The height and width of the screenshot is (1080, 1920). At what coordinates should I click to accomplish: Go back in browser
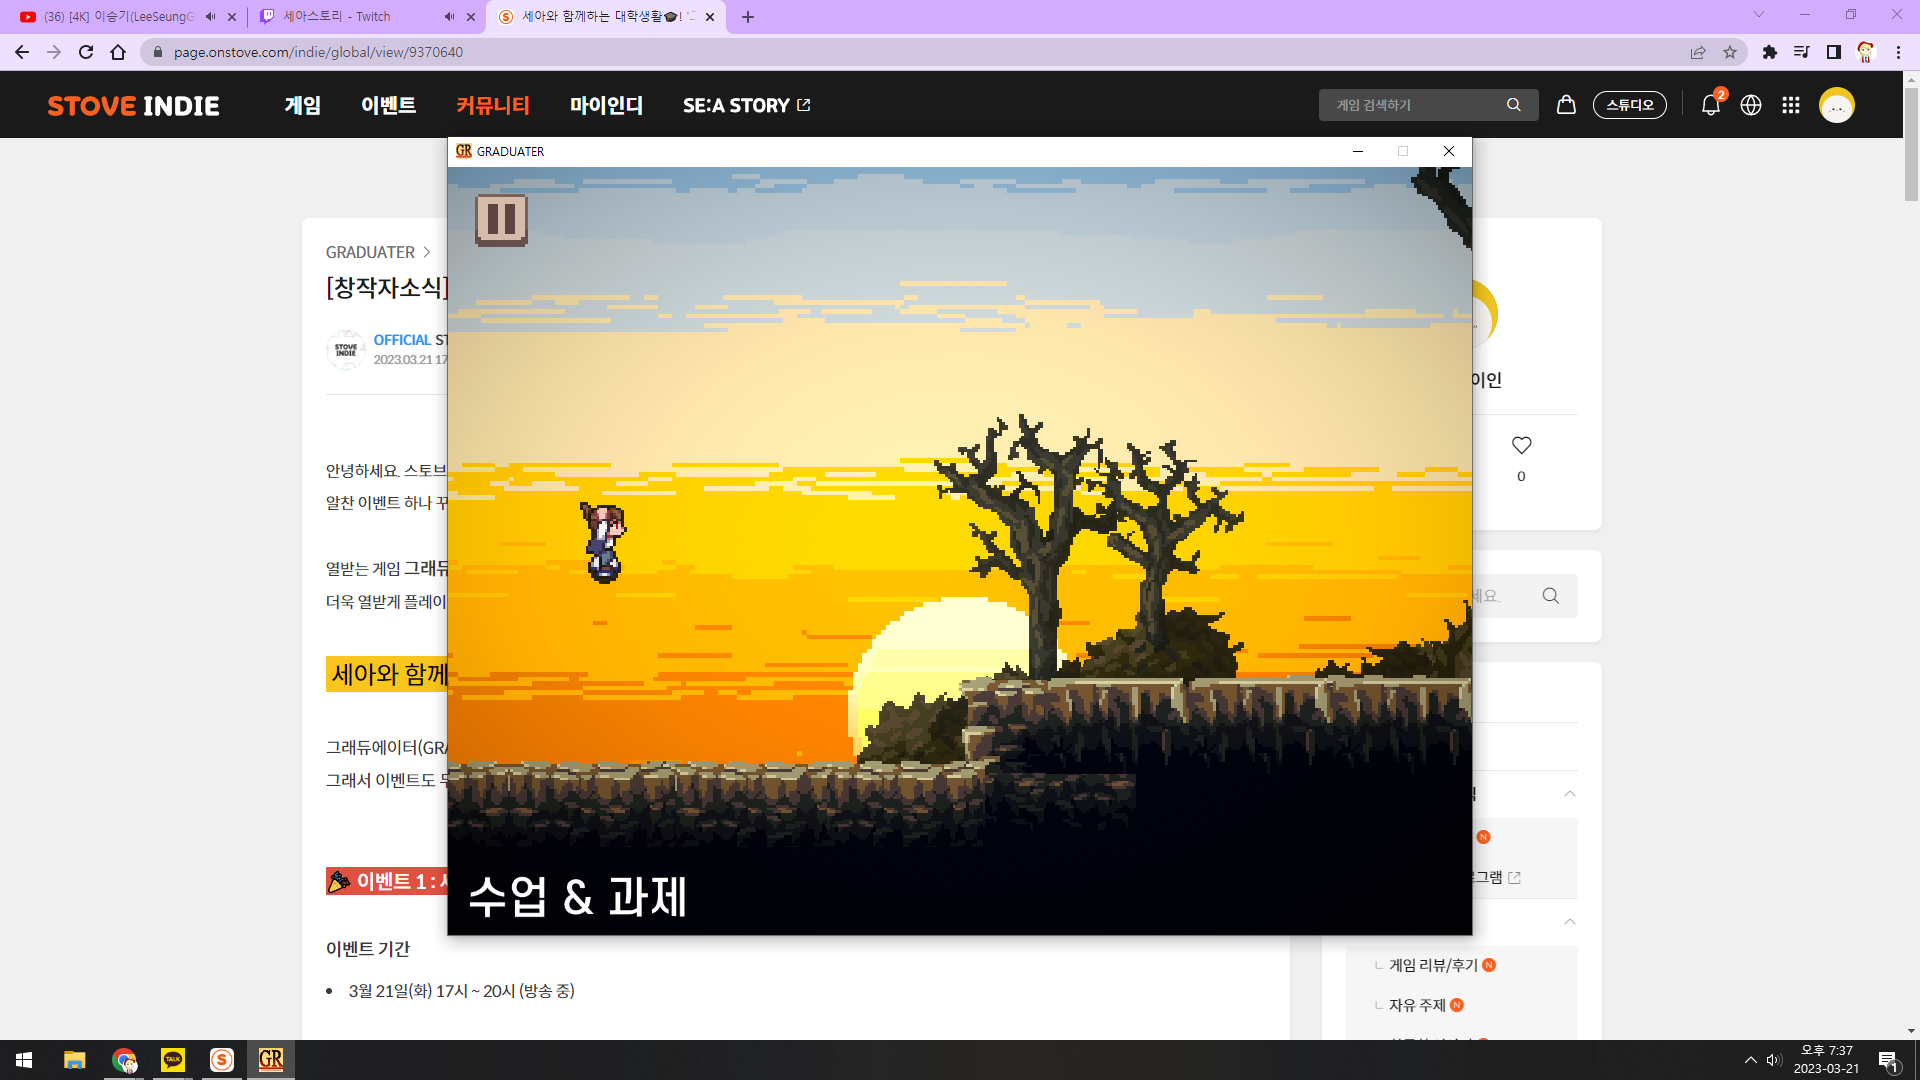coord(22,52)
